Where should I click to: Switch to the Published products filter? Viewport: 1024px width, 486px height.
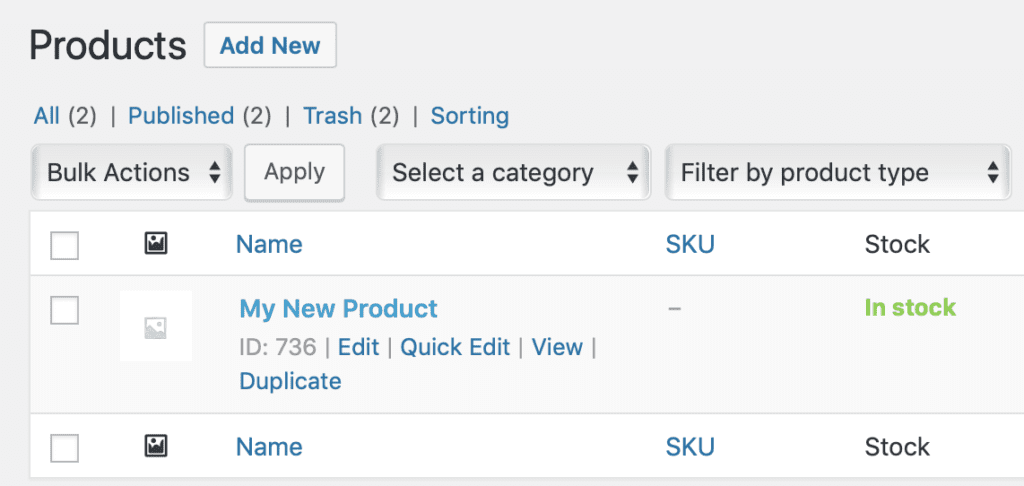tap(181, 116)
